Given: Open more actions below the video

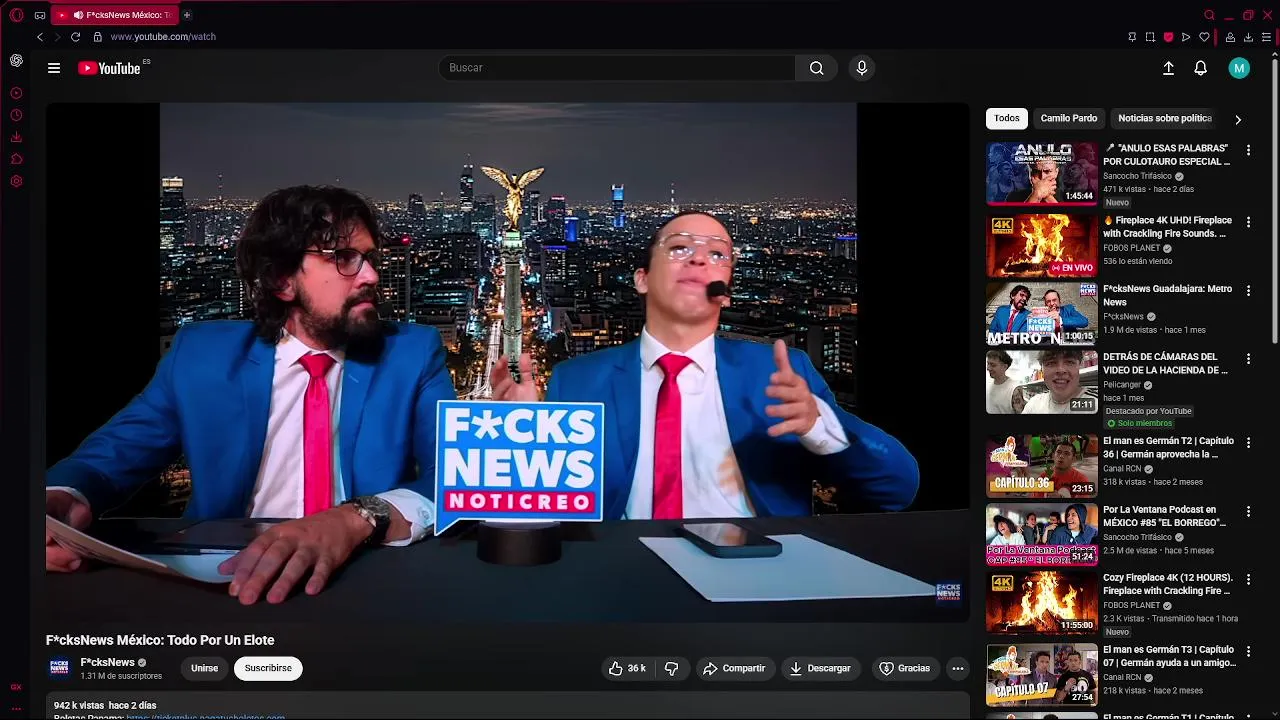Looking at the screenshot, I should pos(957,668).
